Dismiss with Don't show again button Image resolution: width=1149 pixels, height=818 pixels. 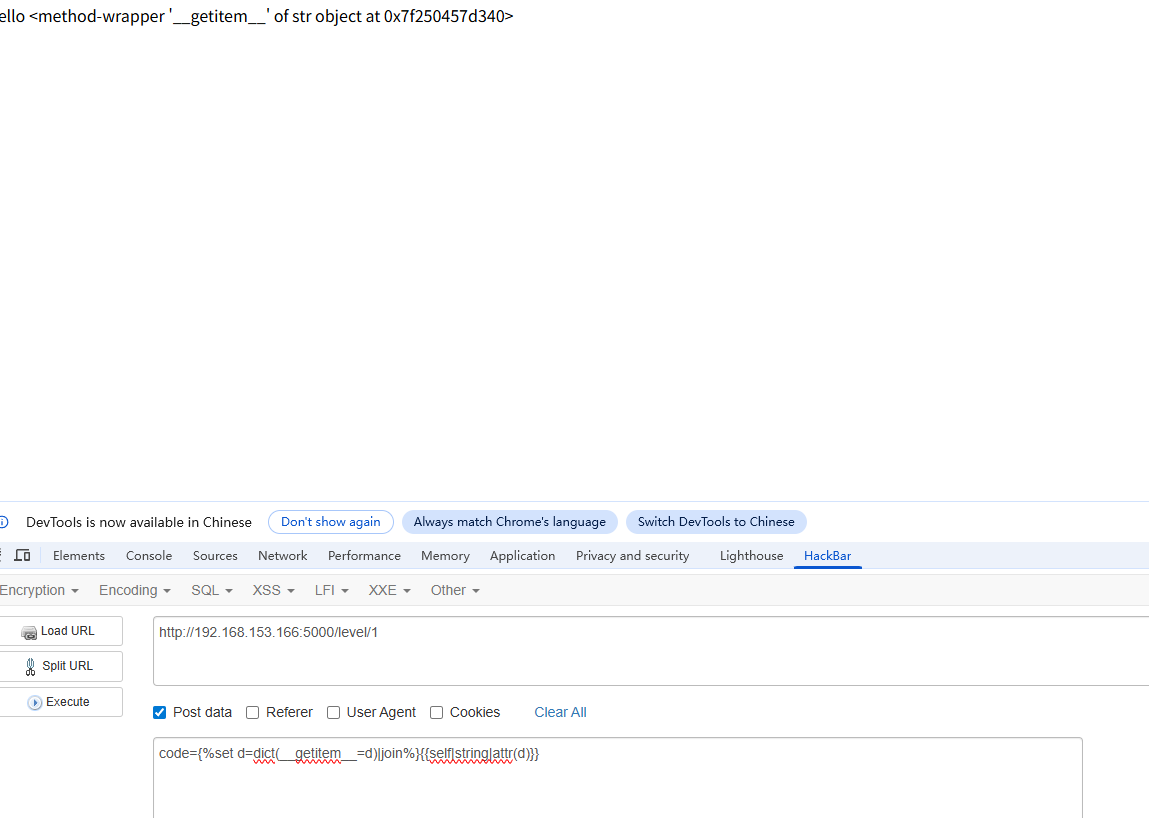point(330,522)
